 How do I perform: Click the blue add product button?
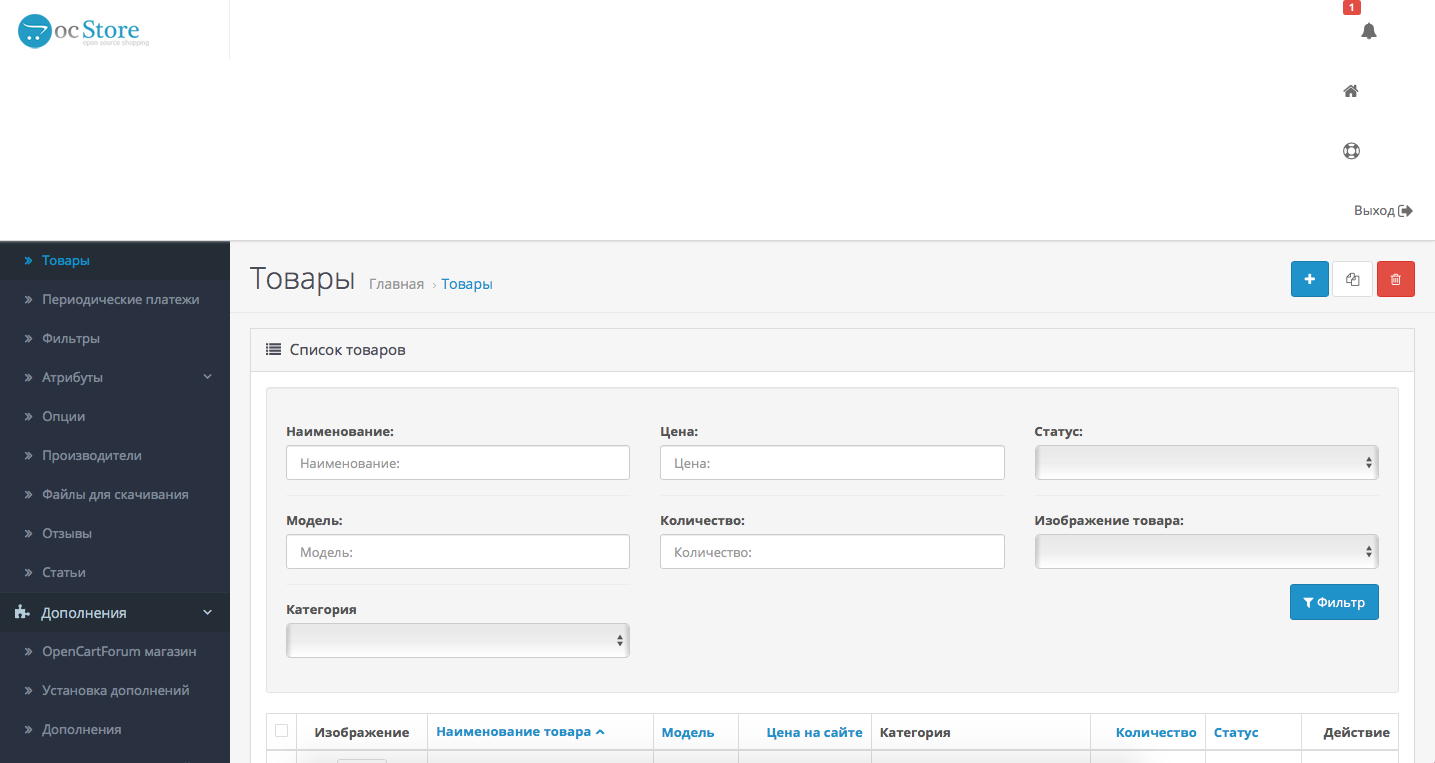point(1309,279)
